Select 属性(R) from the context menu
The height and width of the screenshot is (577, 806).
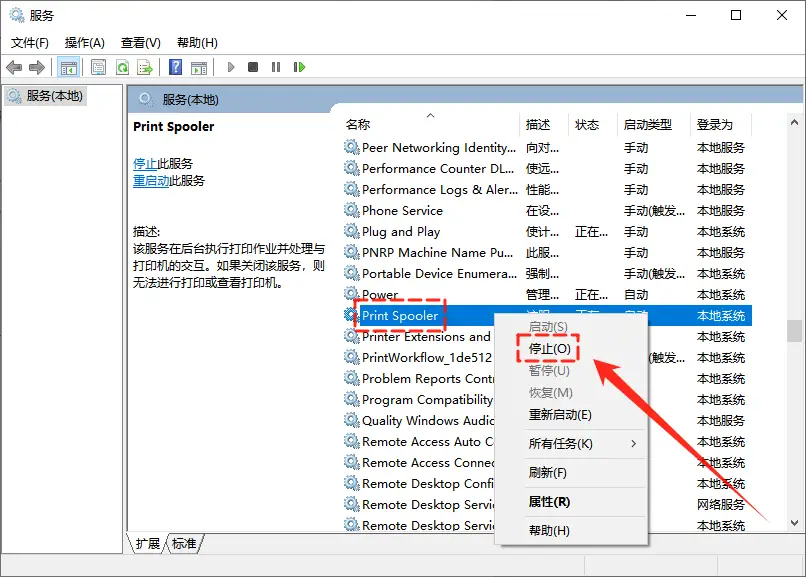point(549,502)
